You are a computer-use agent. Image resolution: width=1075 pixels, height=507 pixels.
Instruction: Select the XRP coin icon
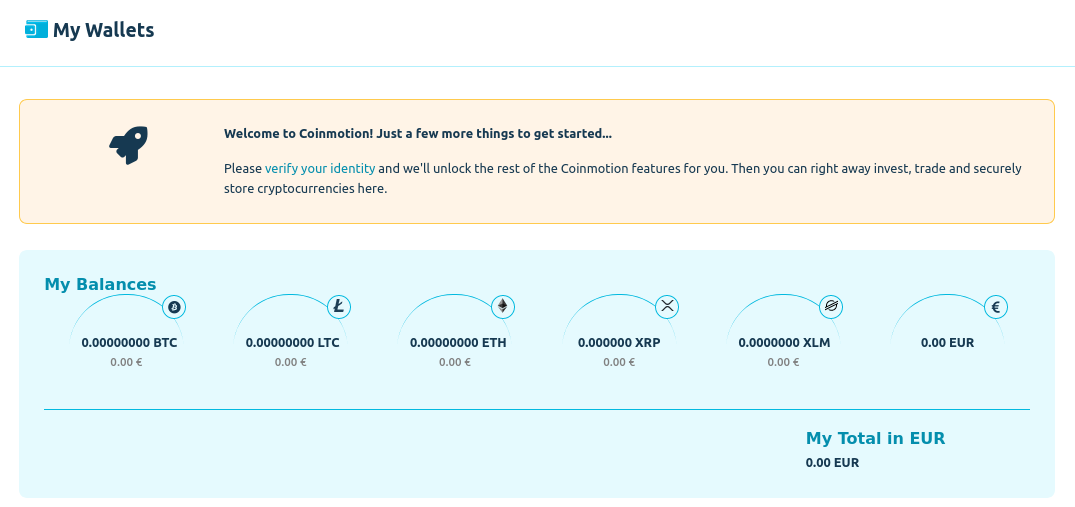(x=667, y=307)
